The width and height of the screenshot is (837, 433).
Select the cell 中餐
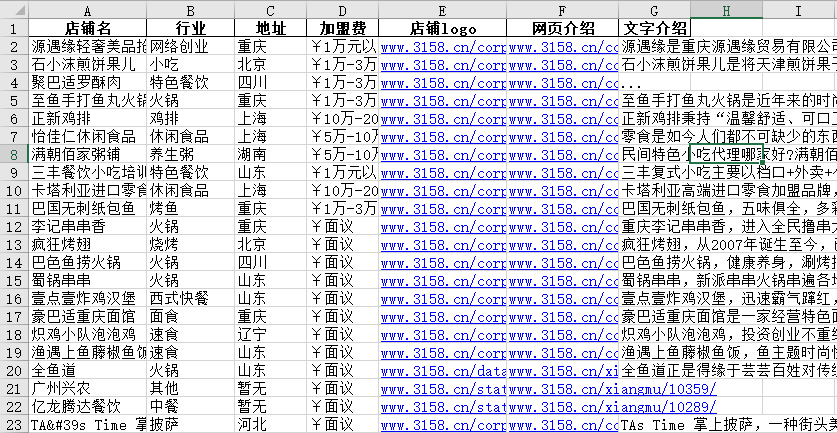point(191,406)
